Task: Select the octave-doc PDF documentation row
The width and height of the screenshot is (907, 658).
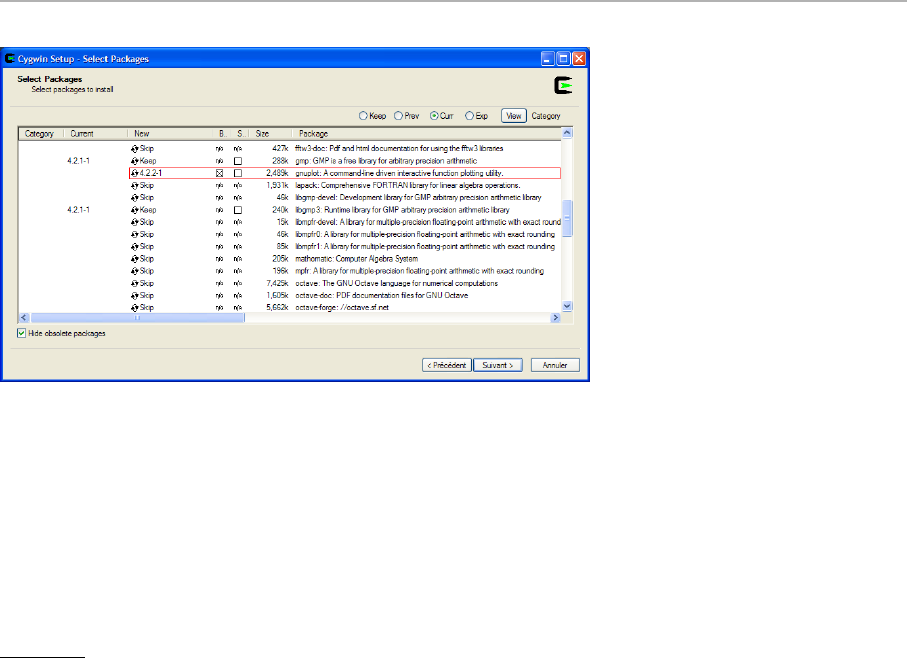Action: (x=382, y=295)
